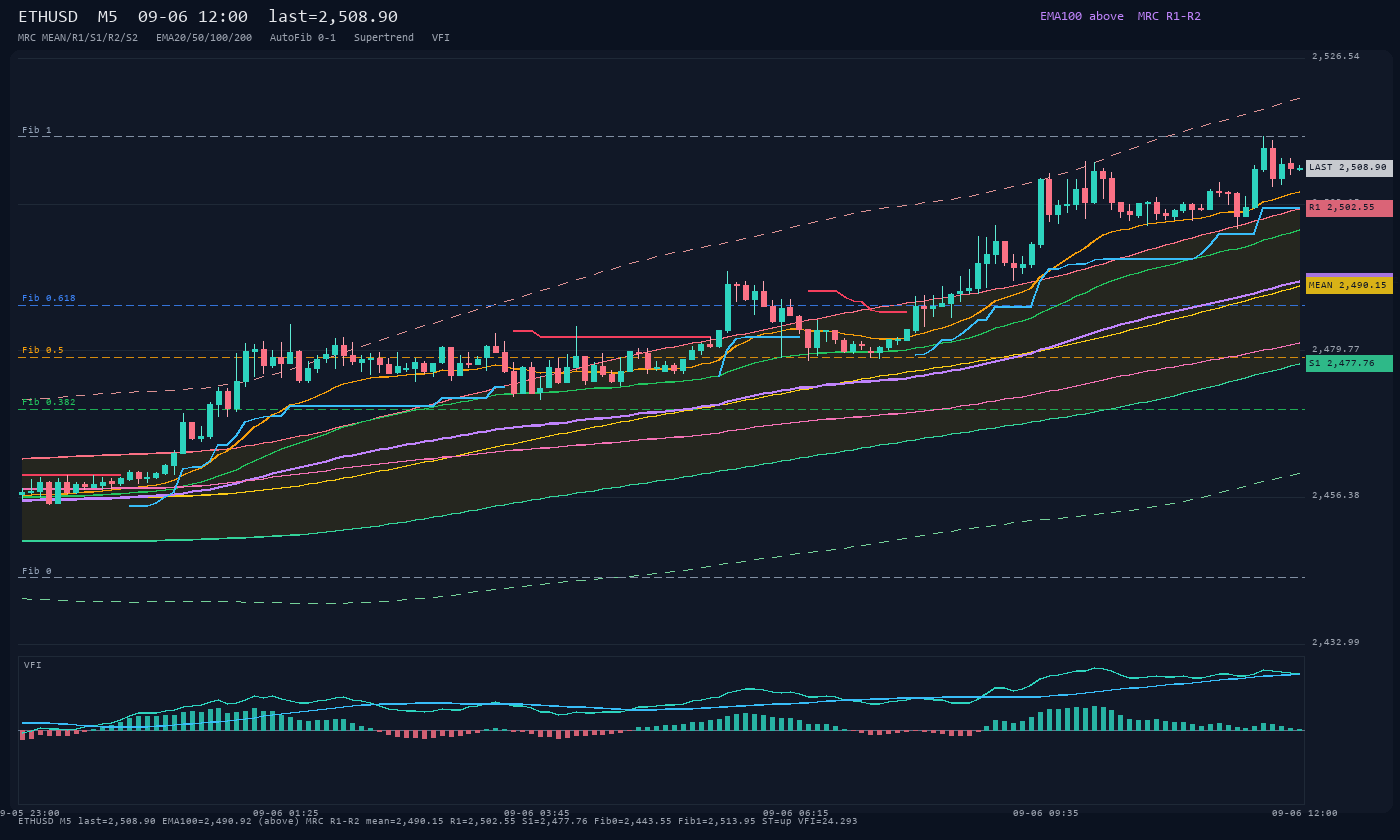Click the M5 timeframe in the title

pyautogui.click(x=107, y=17)
